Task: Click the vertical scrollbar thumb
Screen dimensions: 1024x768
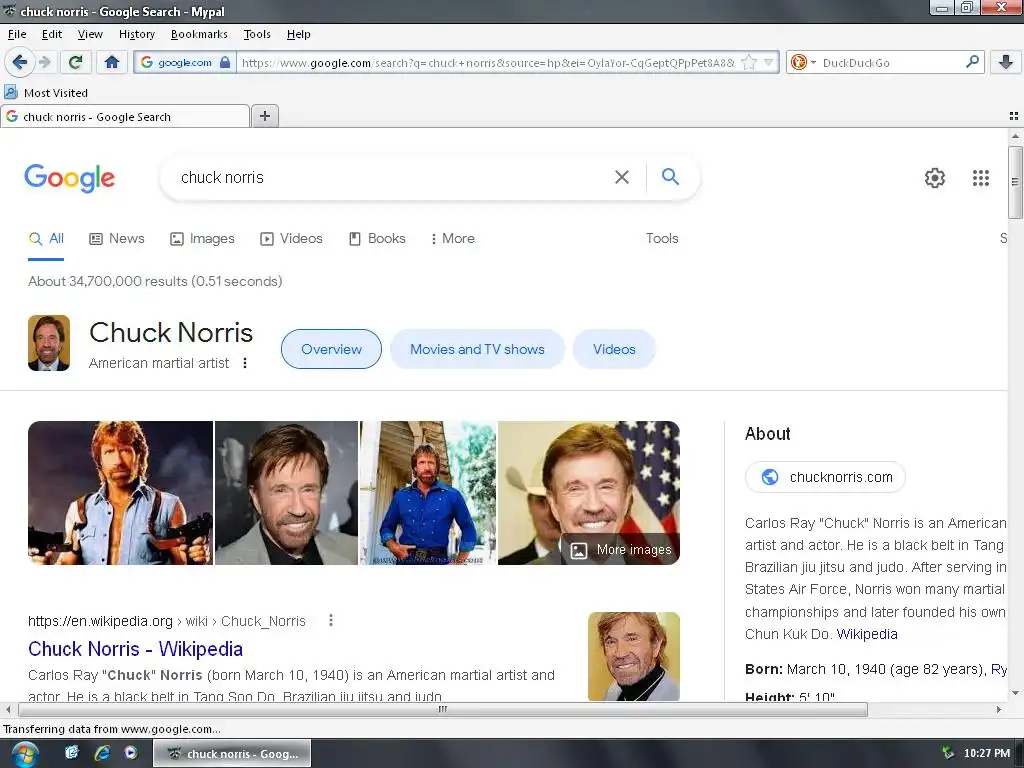Action: point(1015,182)
